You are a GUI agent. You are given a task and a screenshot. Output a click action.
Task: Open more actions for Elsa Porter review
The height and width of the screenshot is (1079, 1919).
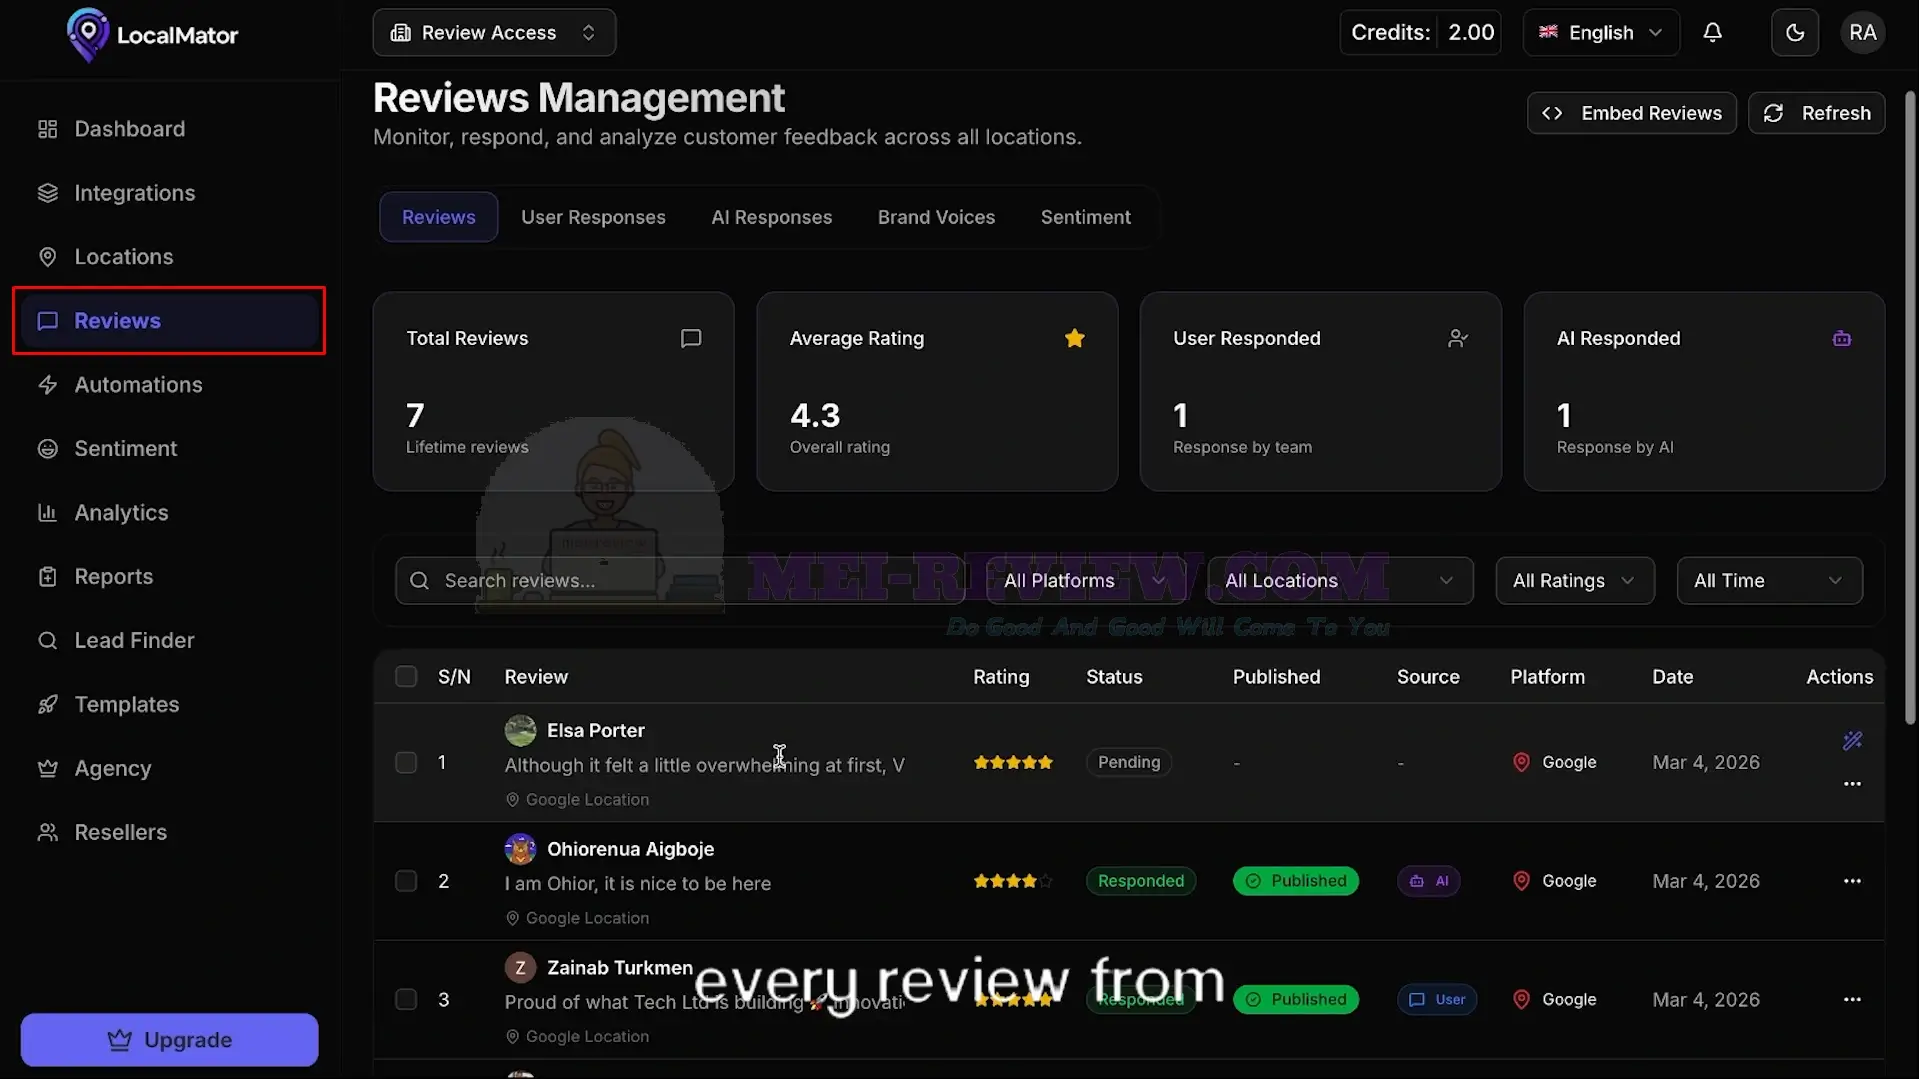click(x=1852, y=784)
